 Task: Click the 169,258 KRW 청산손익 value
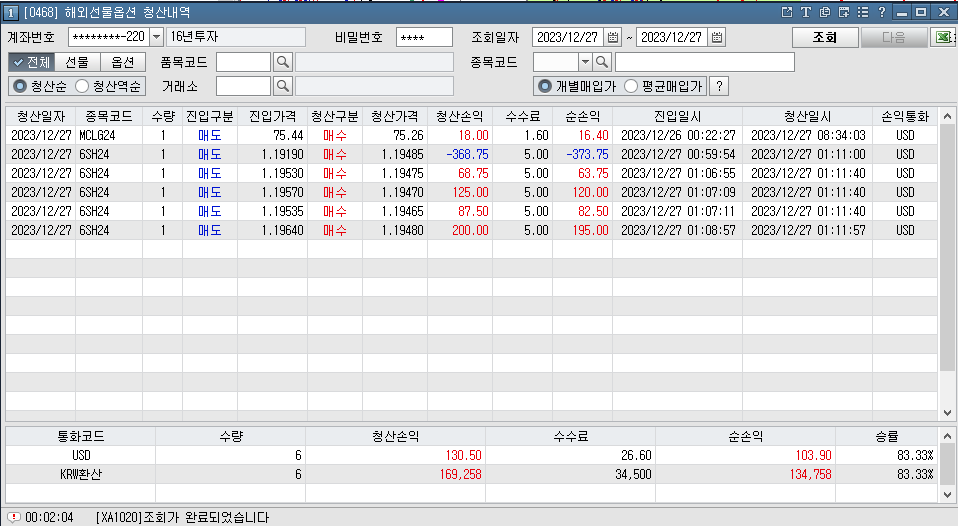coord(460,474)
